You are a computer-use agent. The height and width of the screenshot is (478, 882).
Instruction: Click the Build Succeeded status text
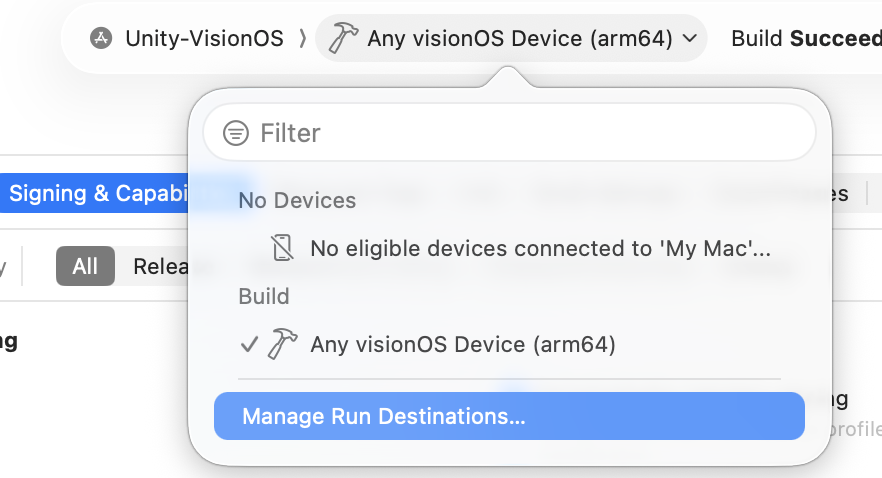pos(805,39)
